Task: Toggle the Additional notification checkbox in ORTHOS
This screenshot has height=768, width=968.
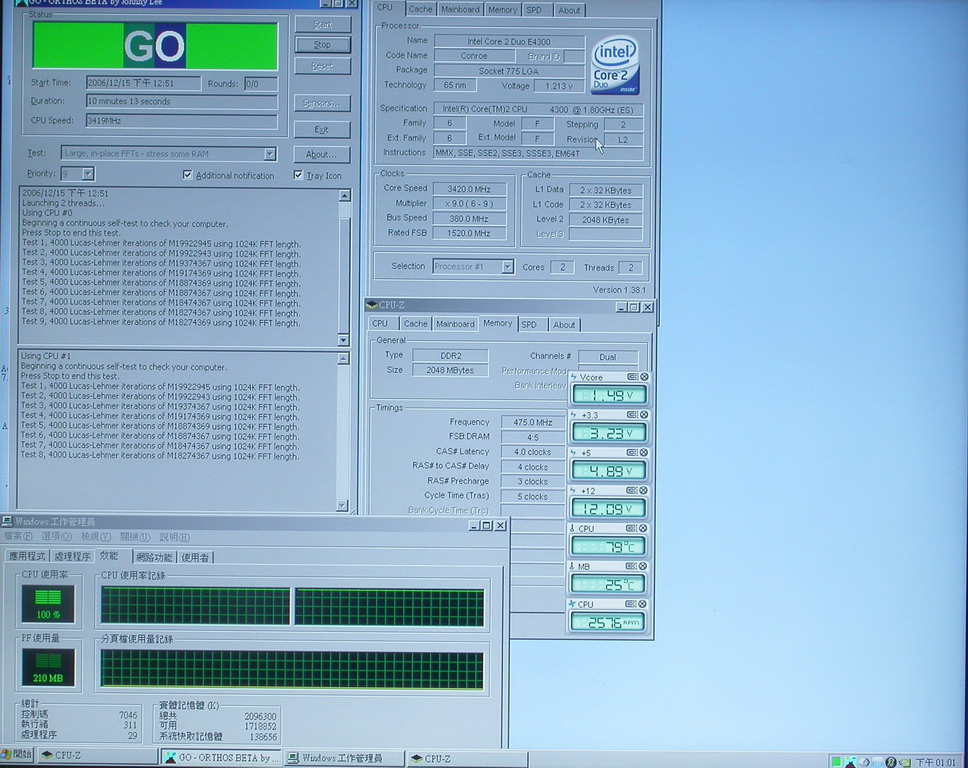Action: (188, 175)
